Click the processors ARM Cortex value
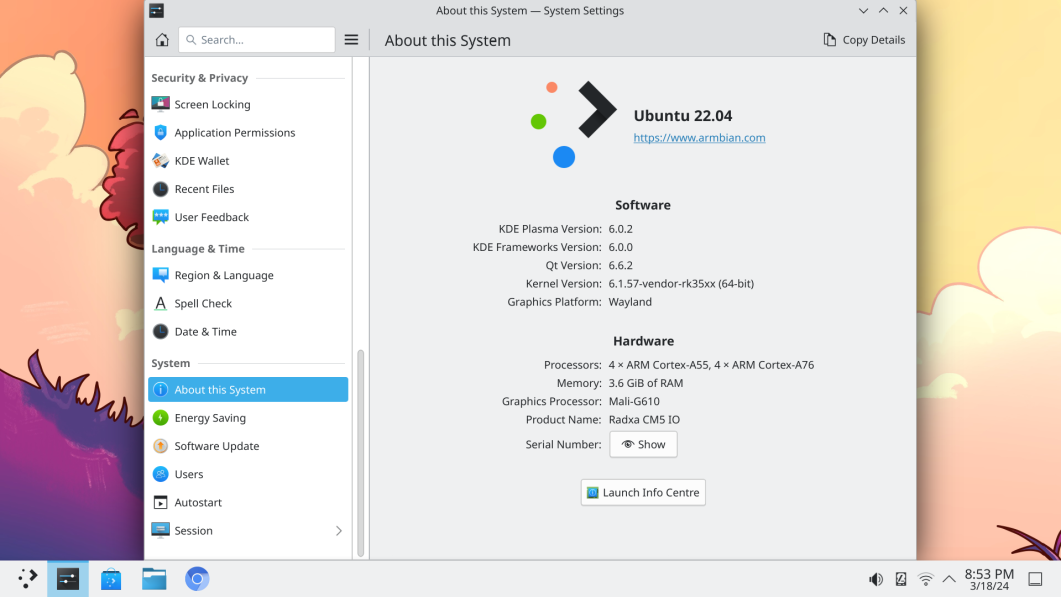This screenshot has width=1061, height=597. tap(711, 365)
